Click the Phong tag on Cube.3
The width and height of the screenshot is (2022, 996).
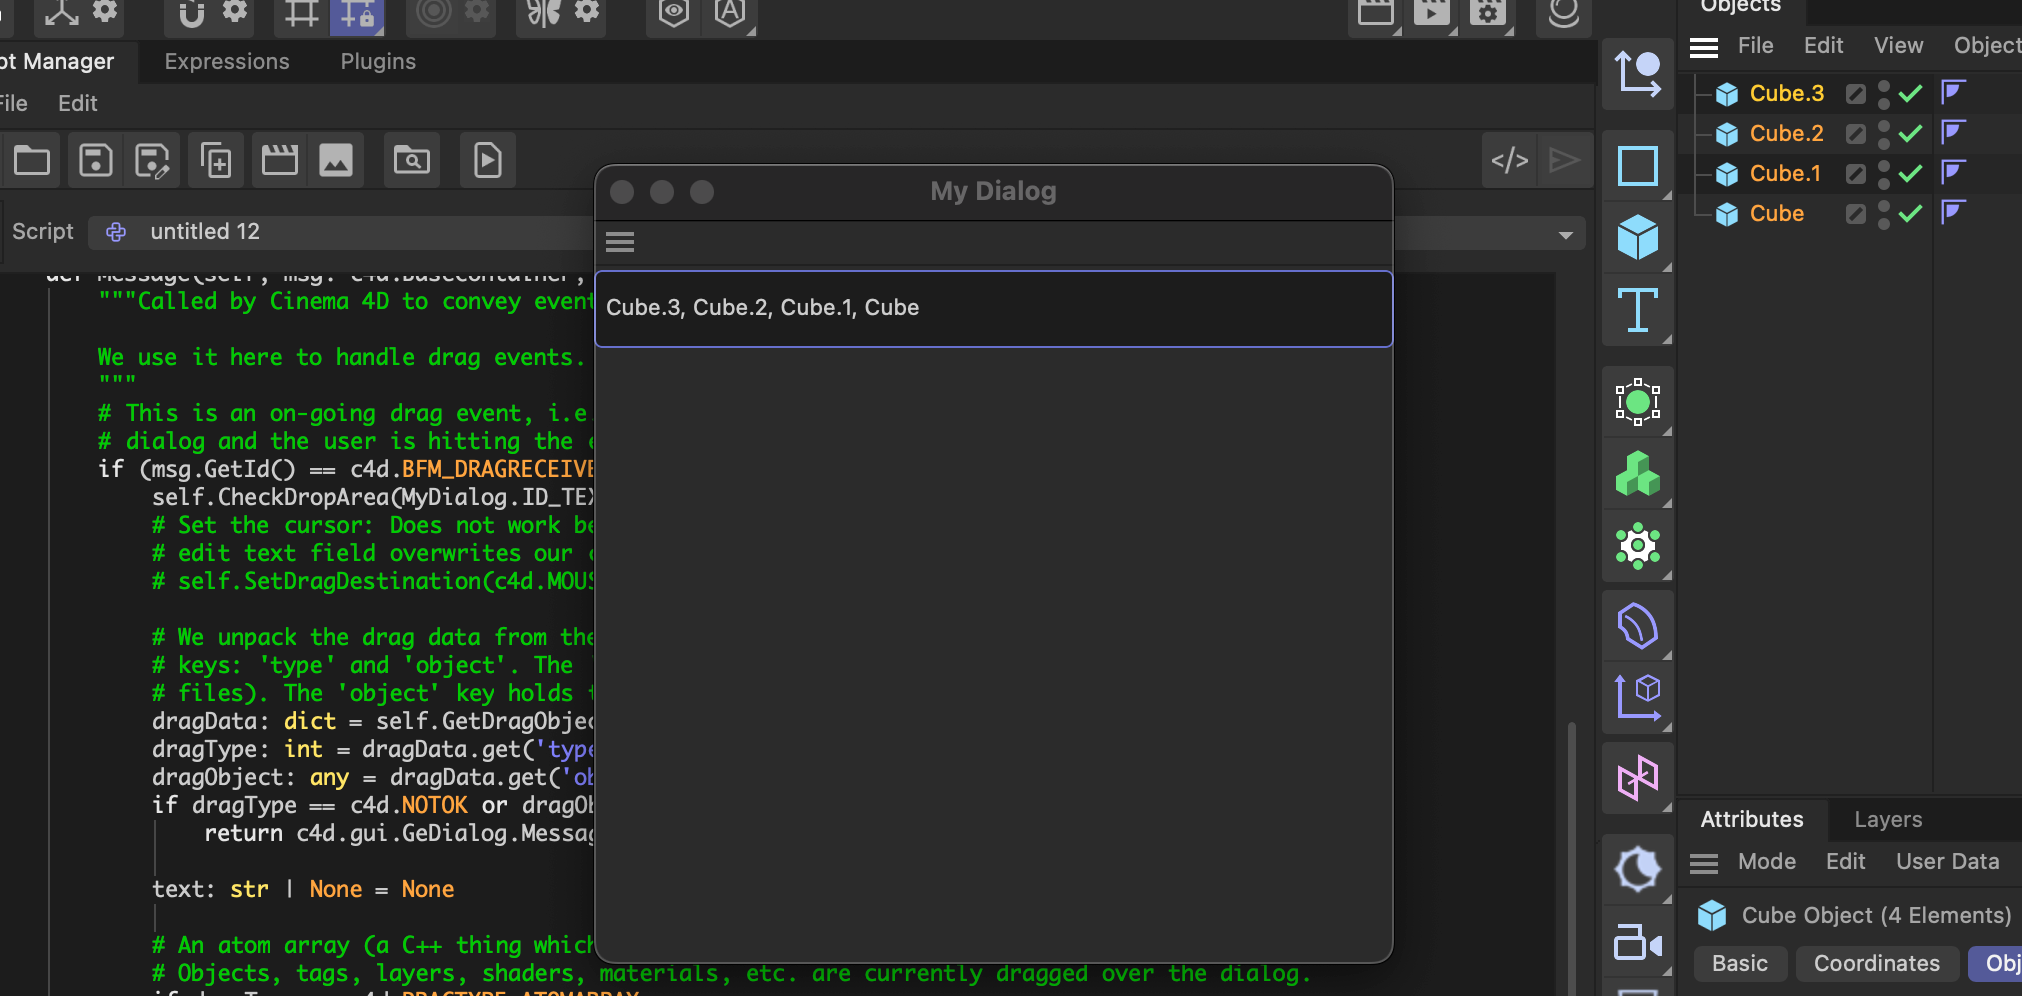click(1953, 93)
